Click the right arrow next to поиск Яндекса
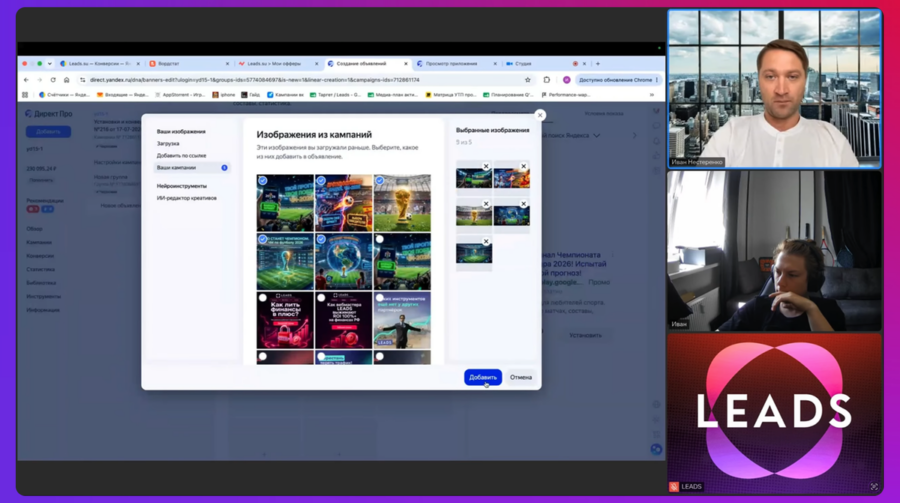 (635, 136)
